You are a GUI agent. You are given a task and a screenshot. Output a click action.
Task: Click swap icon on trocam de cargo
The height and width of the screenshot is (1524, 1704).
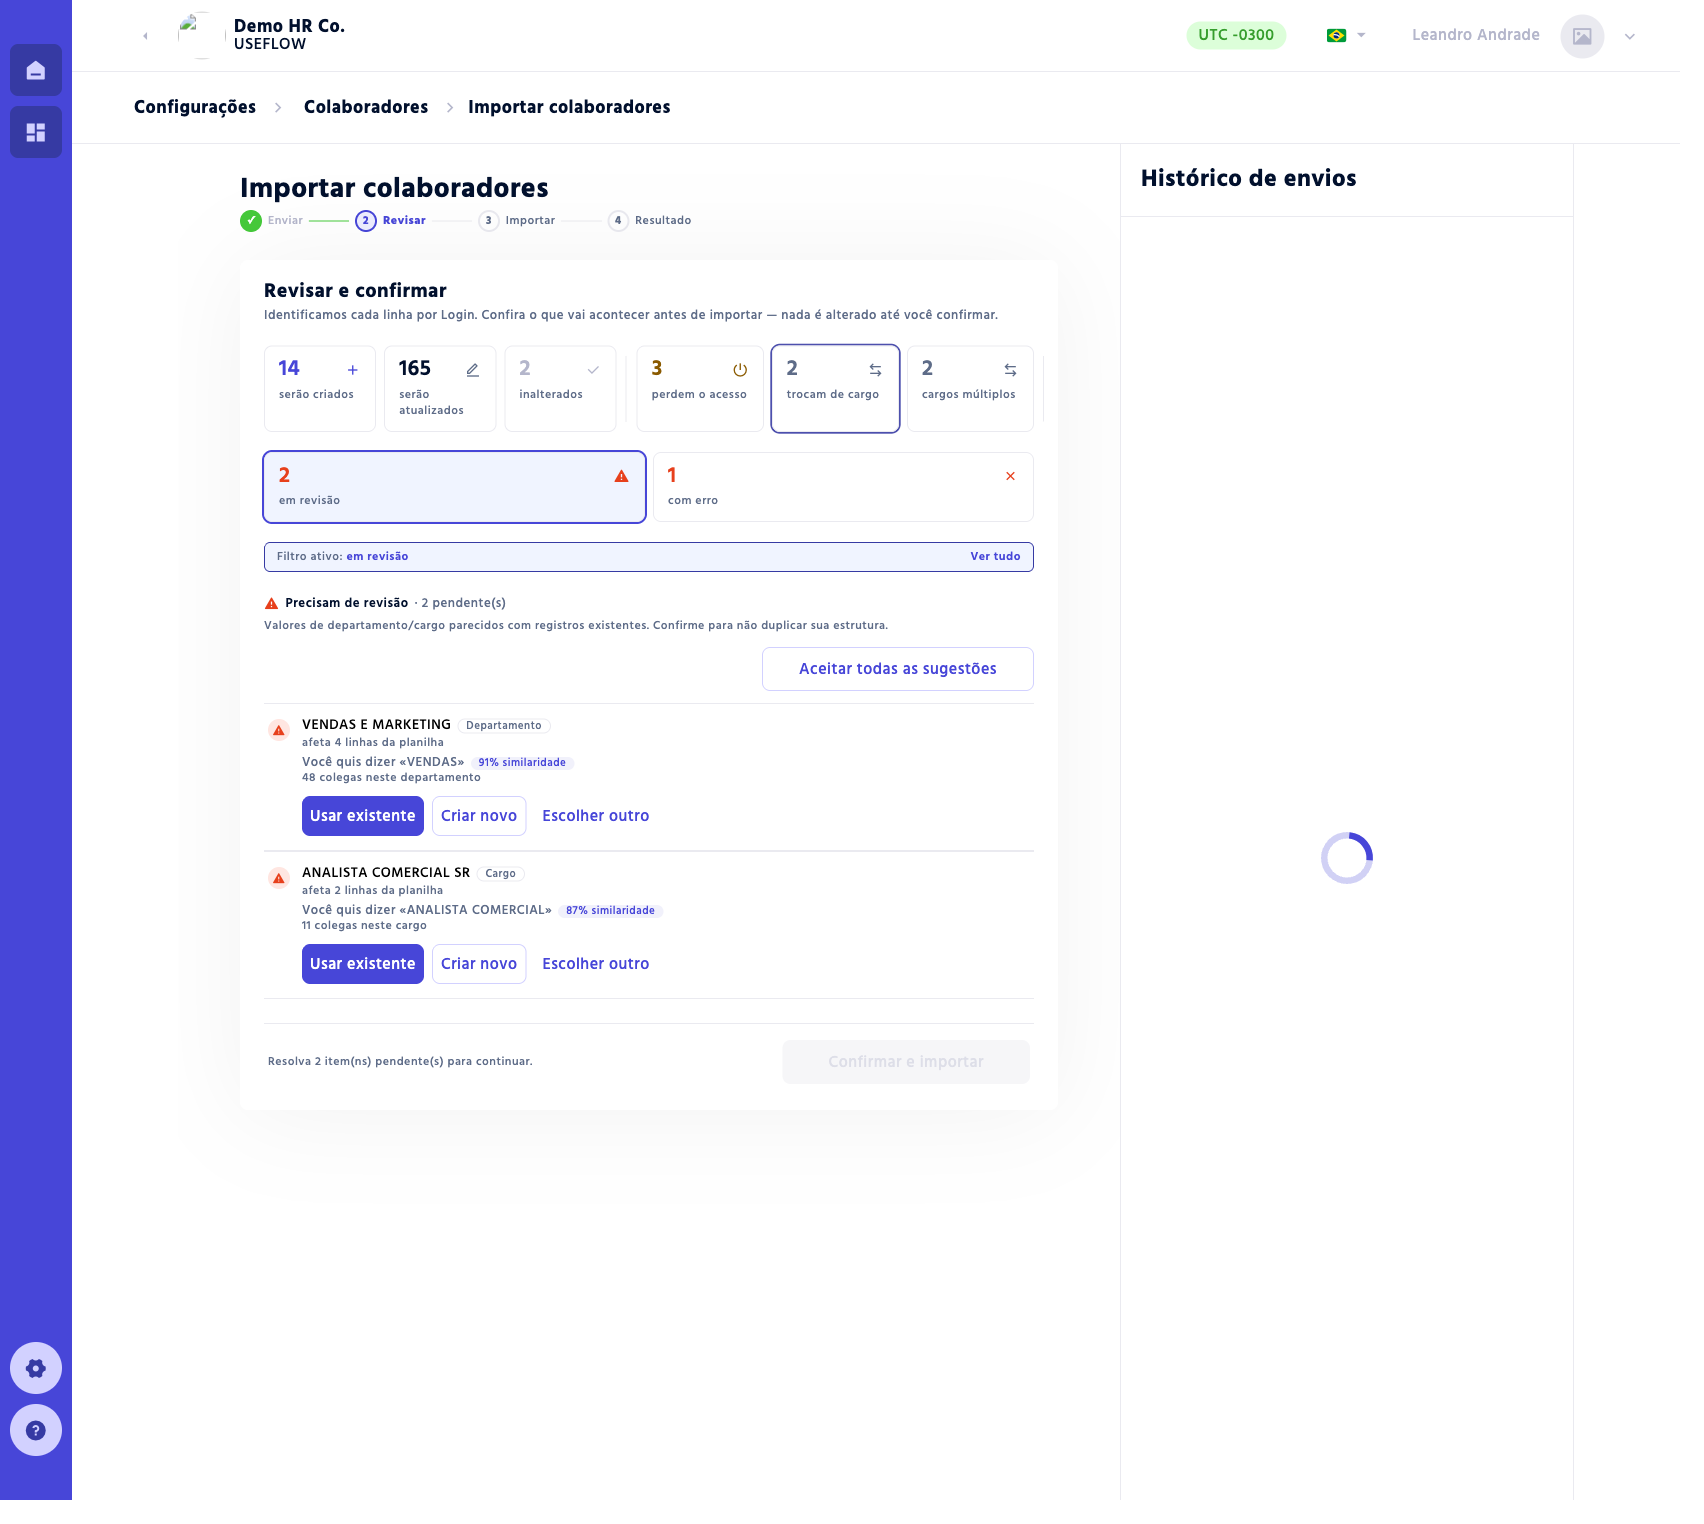(875, 370)
